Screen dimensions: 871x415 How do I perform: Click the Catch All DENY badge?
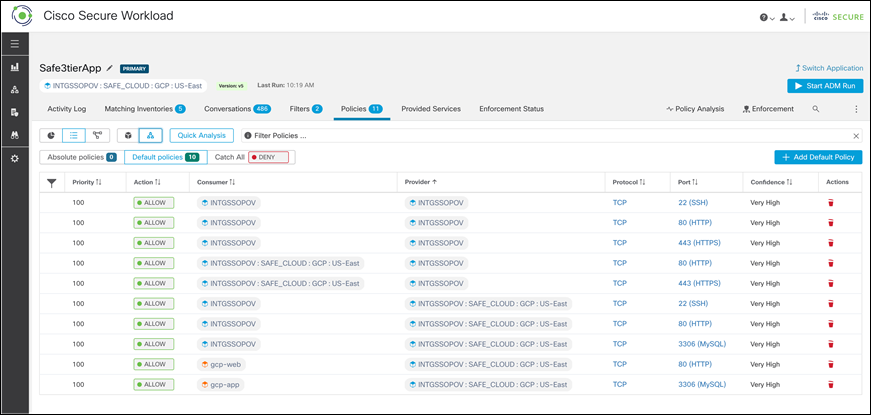tap(269, 157)
